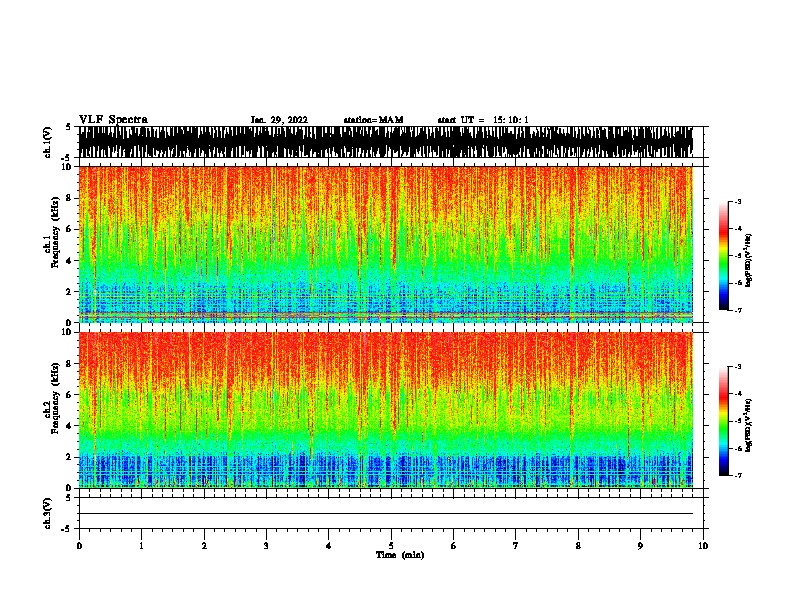Image resolution: width=792 pixels, height=612 pixels.
Task: Click the time axis tick label "1"
Action: [x=141, y=546]
